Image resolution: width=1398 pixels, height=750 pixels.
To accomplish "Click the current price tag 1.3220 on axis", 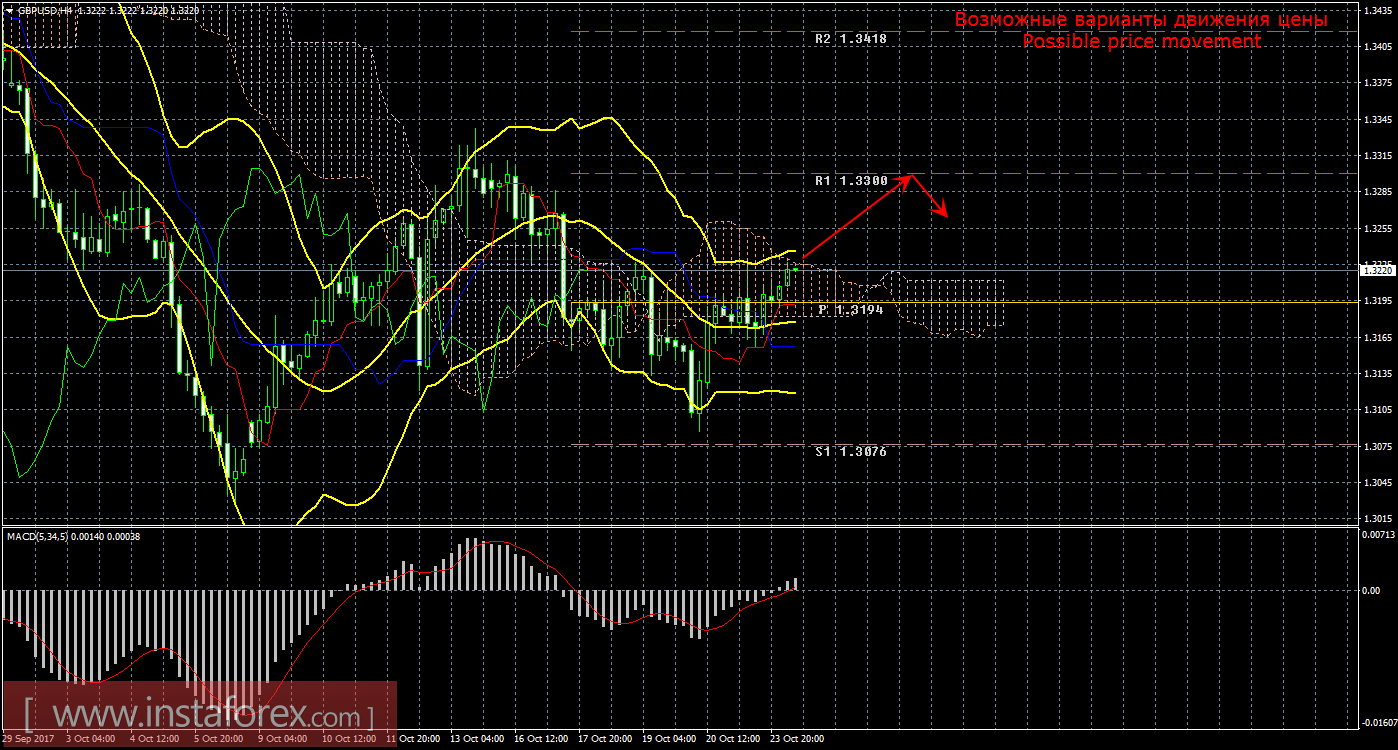I will point(1377,270).
